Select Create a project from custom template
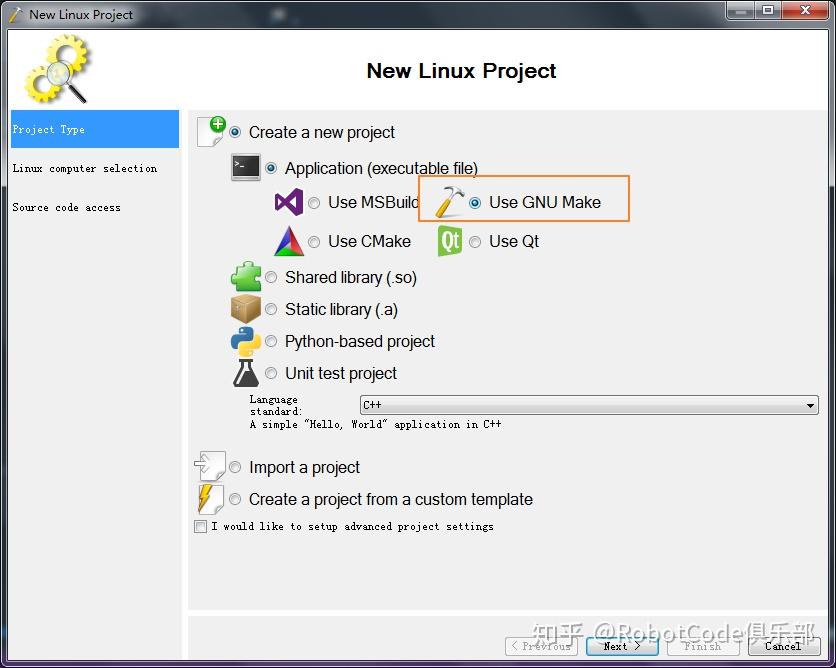The height and width of the screenshot is (668, 836). tap(235, 499)
